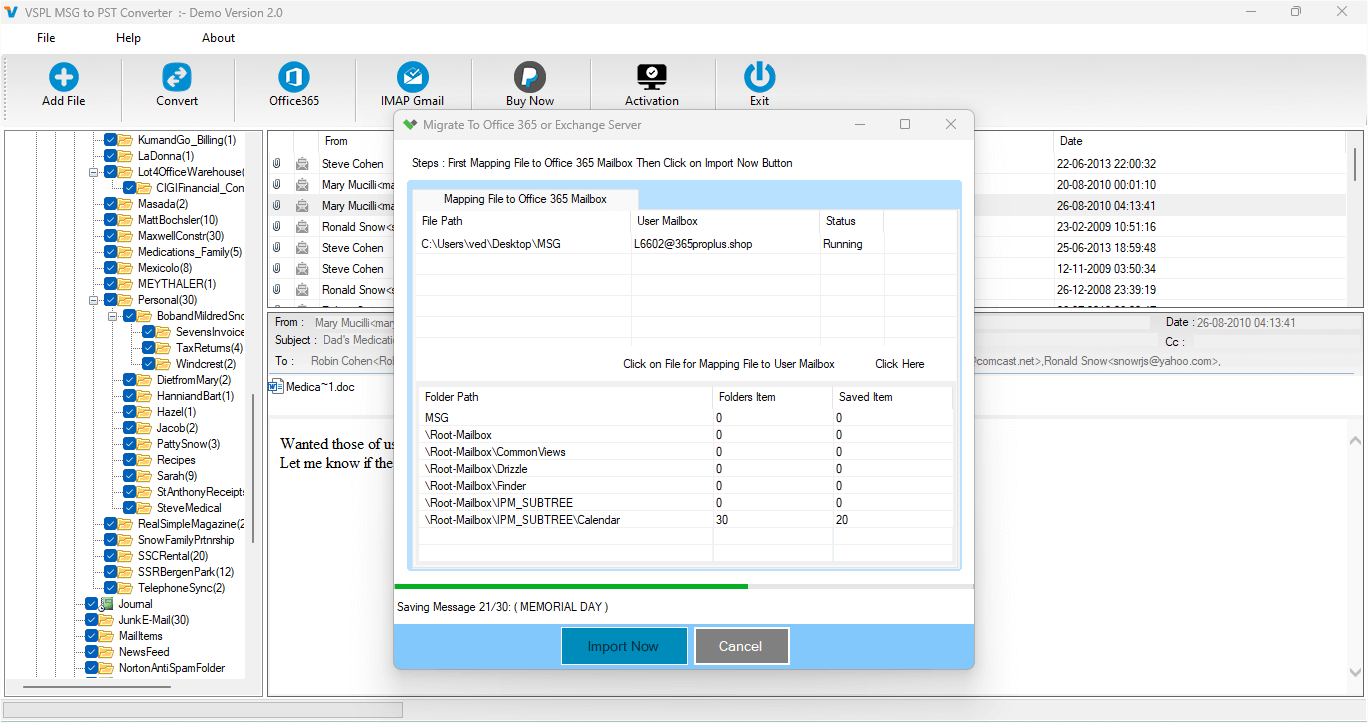Collapse the Lot4OfficeWarehouse tree node
This screenshot has width=1368, height=723.
coord(93,172)
